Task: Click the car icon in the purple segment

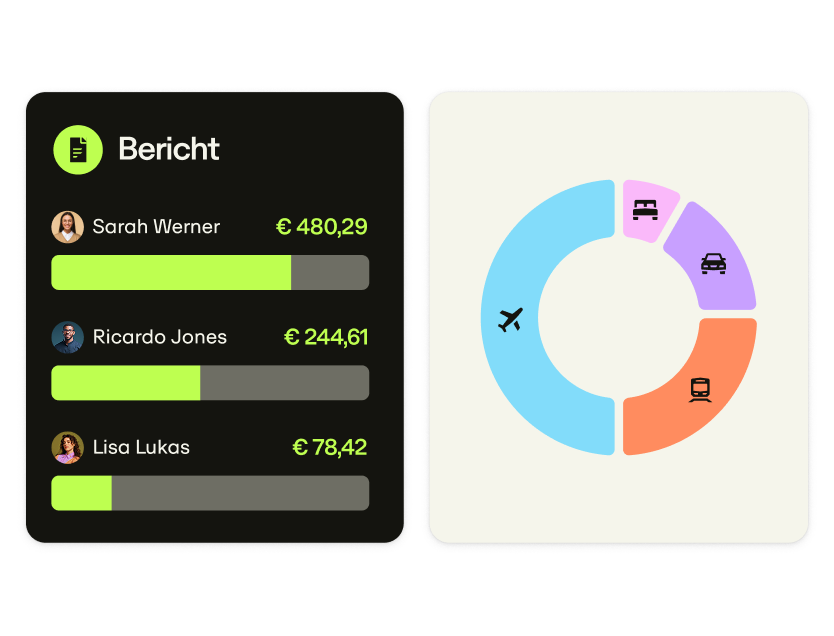Action: pyautogui.click(x=713, y=263)
